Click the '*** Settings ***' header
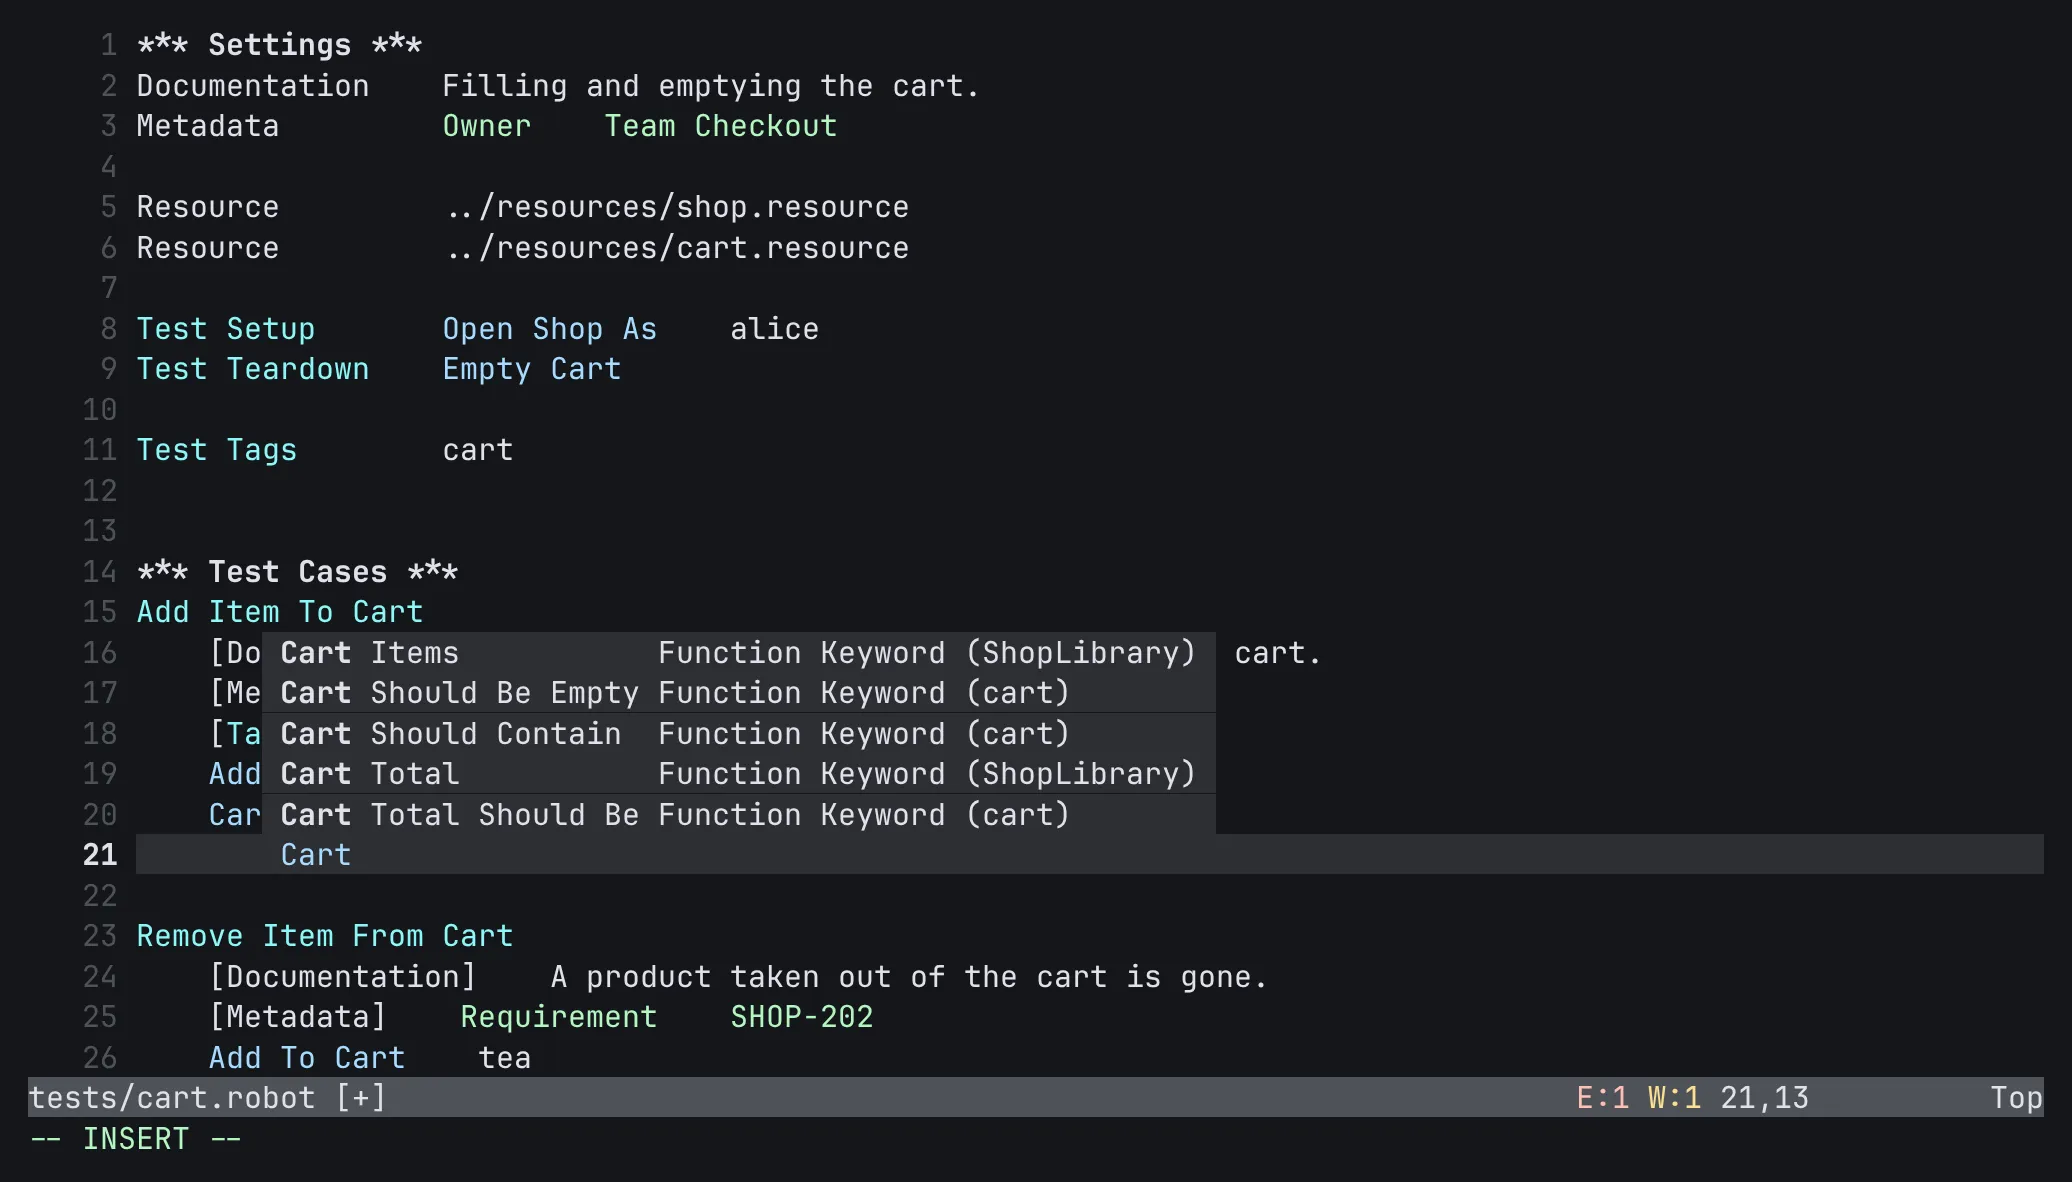The height and width of the screenshot is (1182, 2072). (279, 45)
